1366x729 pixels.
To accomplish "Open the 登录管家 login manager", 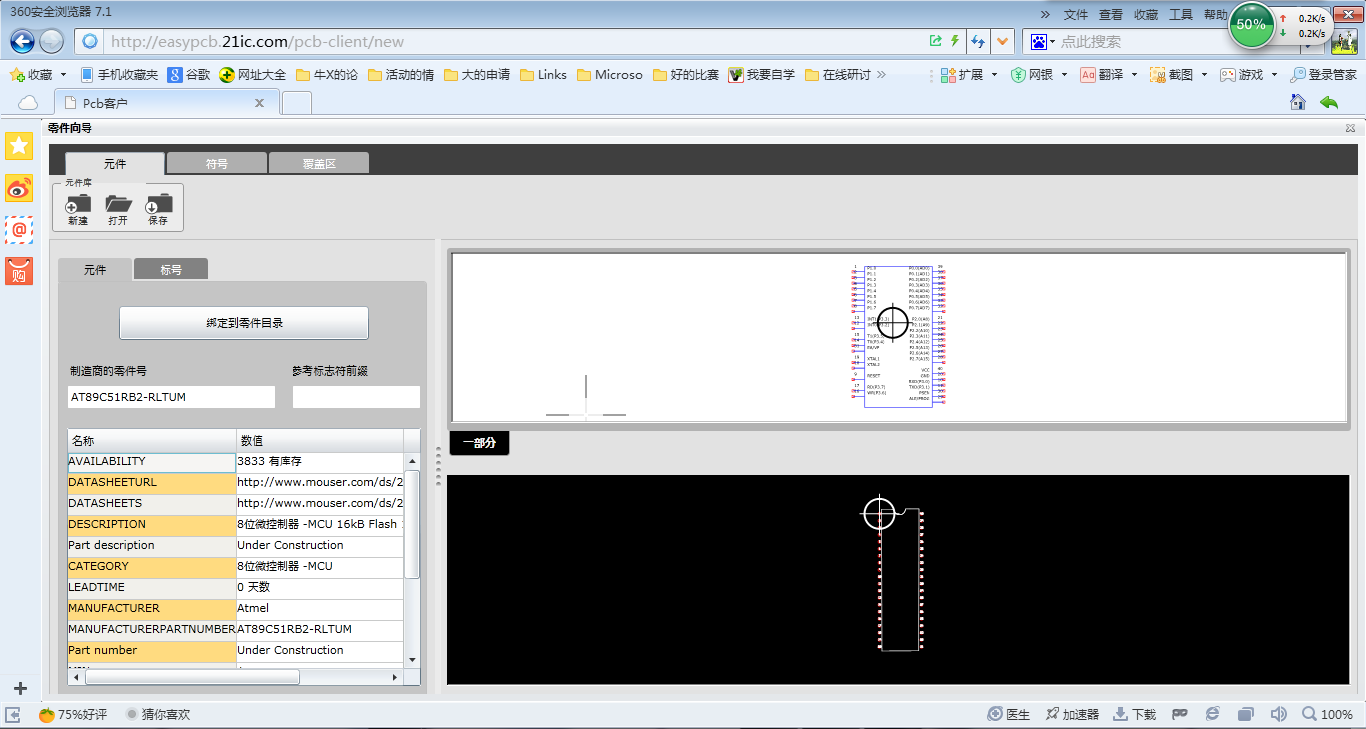I will [1323, 75].
